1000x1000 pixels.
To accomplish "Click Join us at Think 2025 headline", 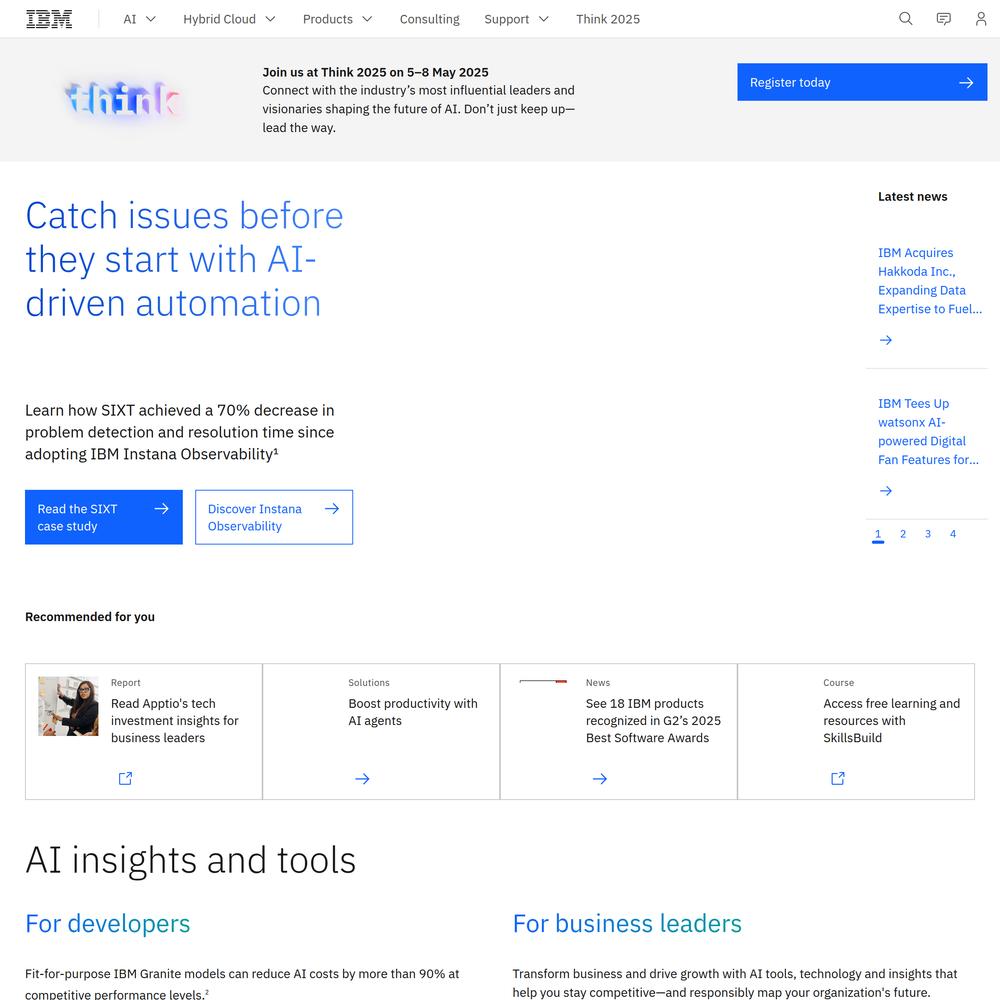I will (375, 72).
